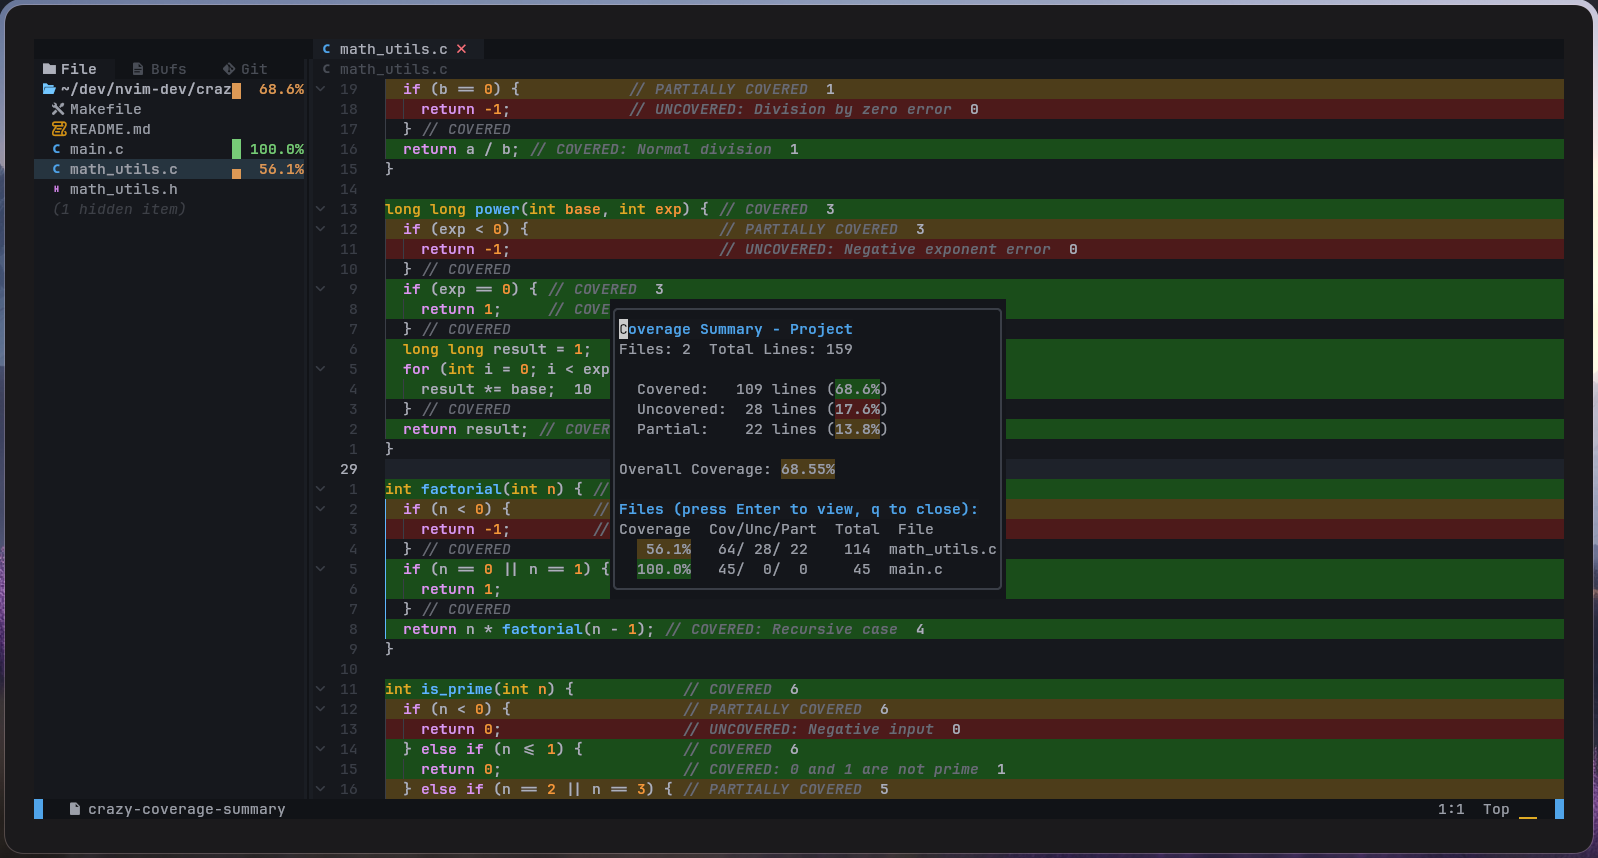Click the (1 hidden item) entry
This screenshot has height=858, width=1598.
pos(119,209)
